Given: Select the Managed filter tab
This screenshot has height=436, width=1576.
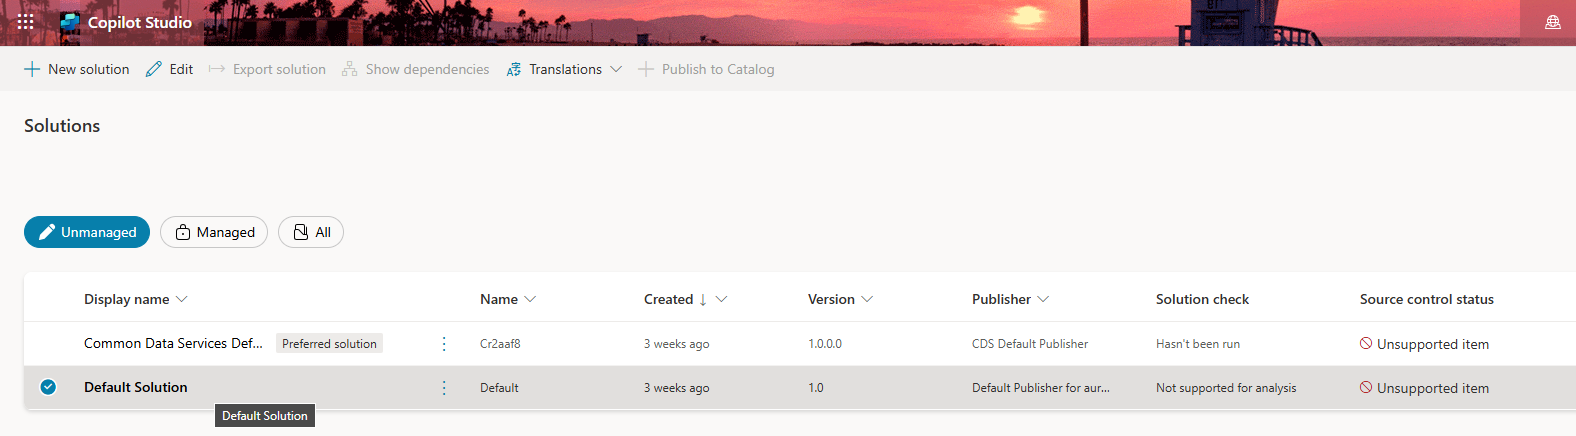Looking at the screenshot, I should pyautogui.click(x=214, y=232).
